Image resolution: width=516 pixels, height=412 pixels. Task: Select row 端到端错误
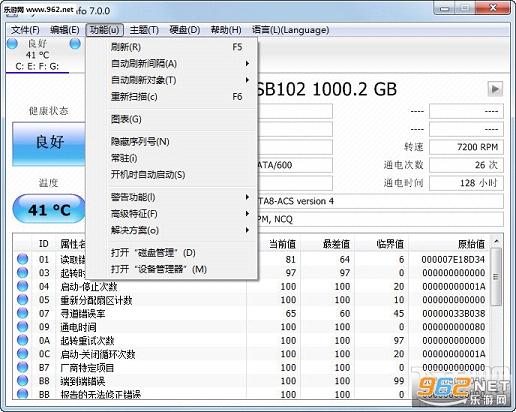(x=253, y=381)
